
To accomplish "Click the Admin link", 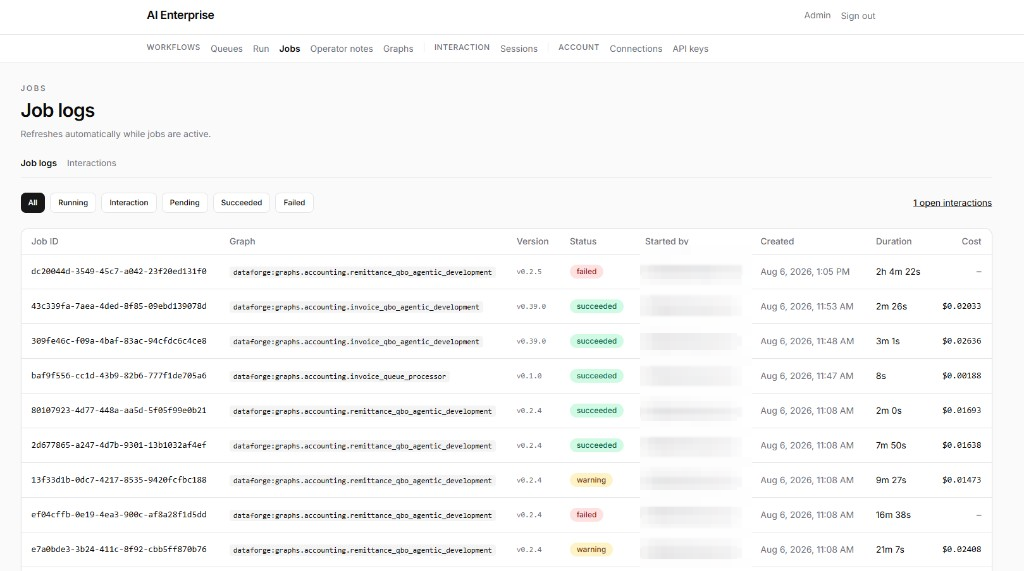I will [817, 15].
